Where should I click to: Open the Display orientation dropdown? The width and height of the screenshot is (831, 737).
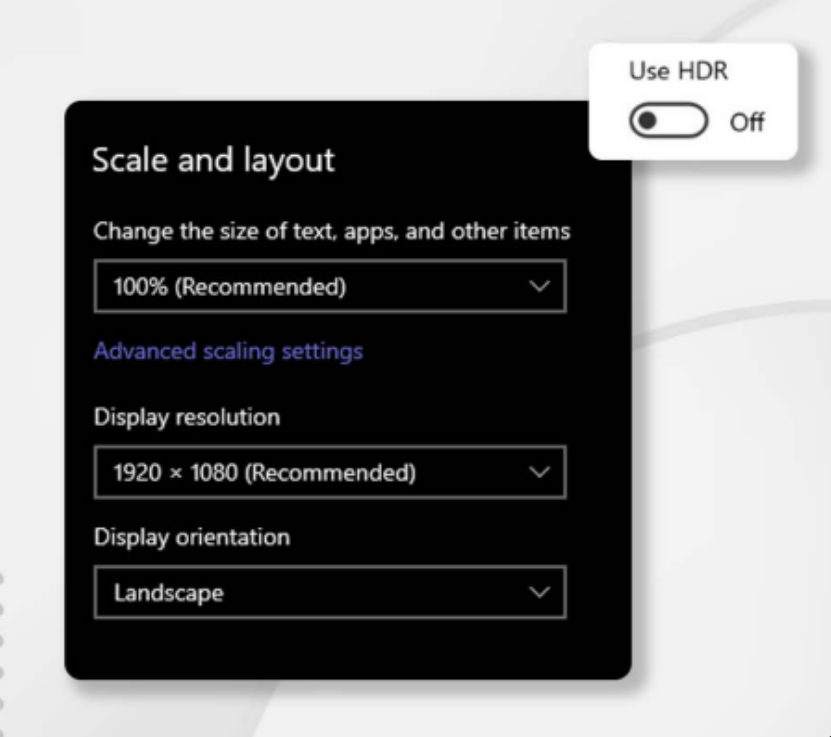(329, 593)
